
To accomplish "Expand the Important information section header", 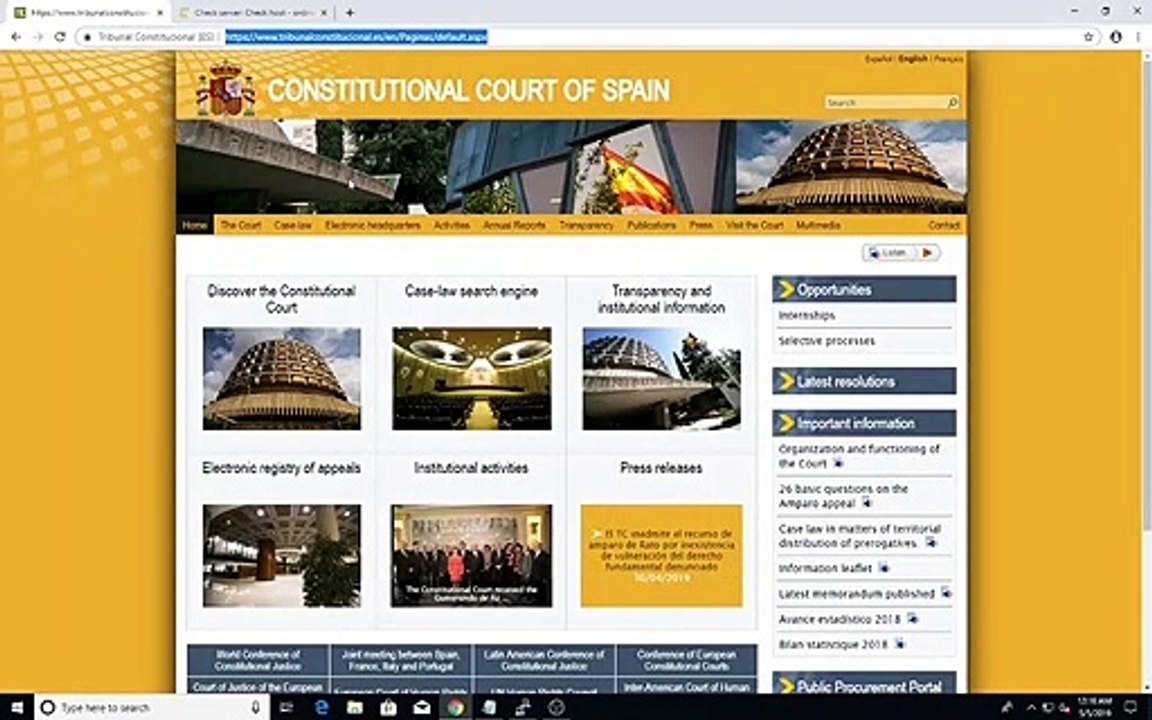I will [x=864, y=423].
